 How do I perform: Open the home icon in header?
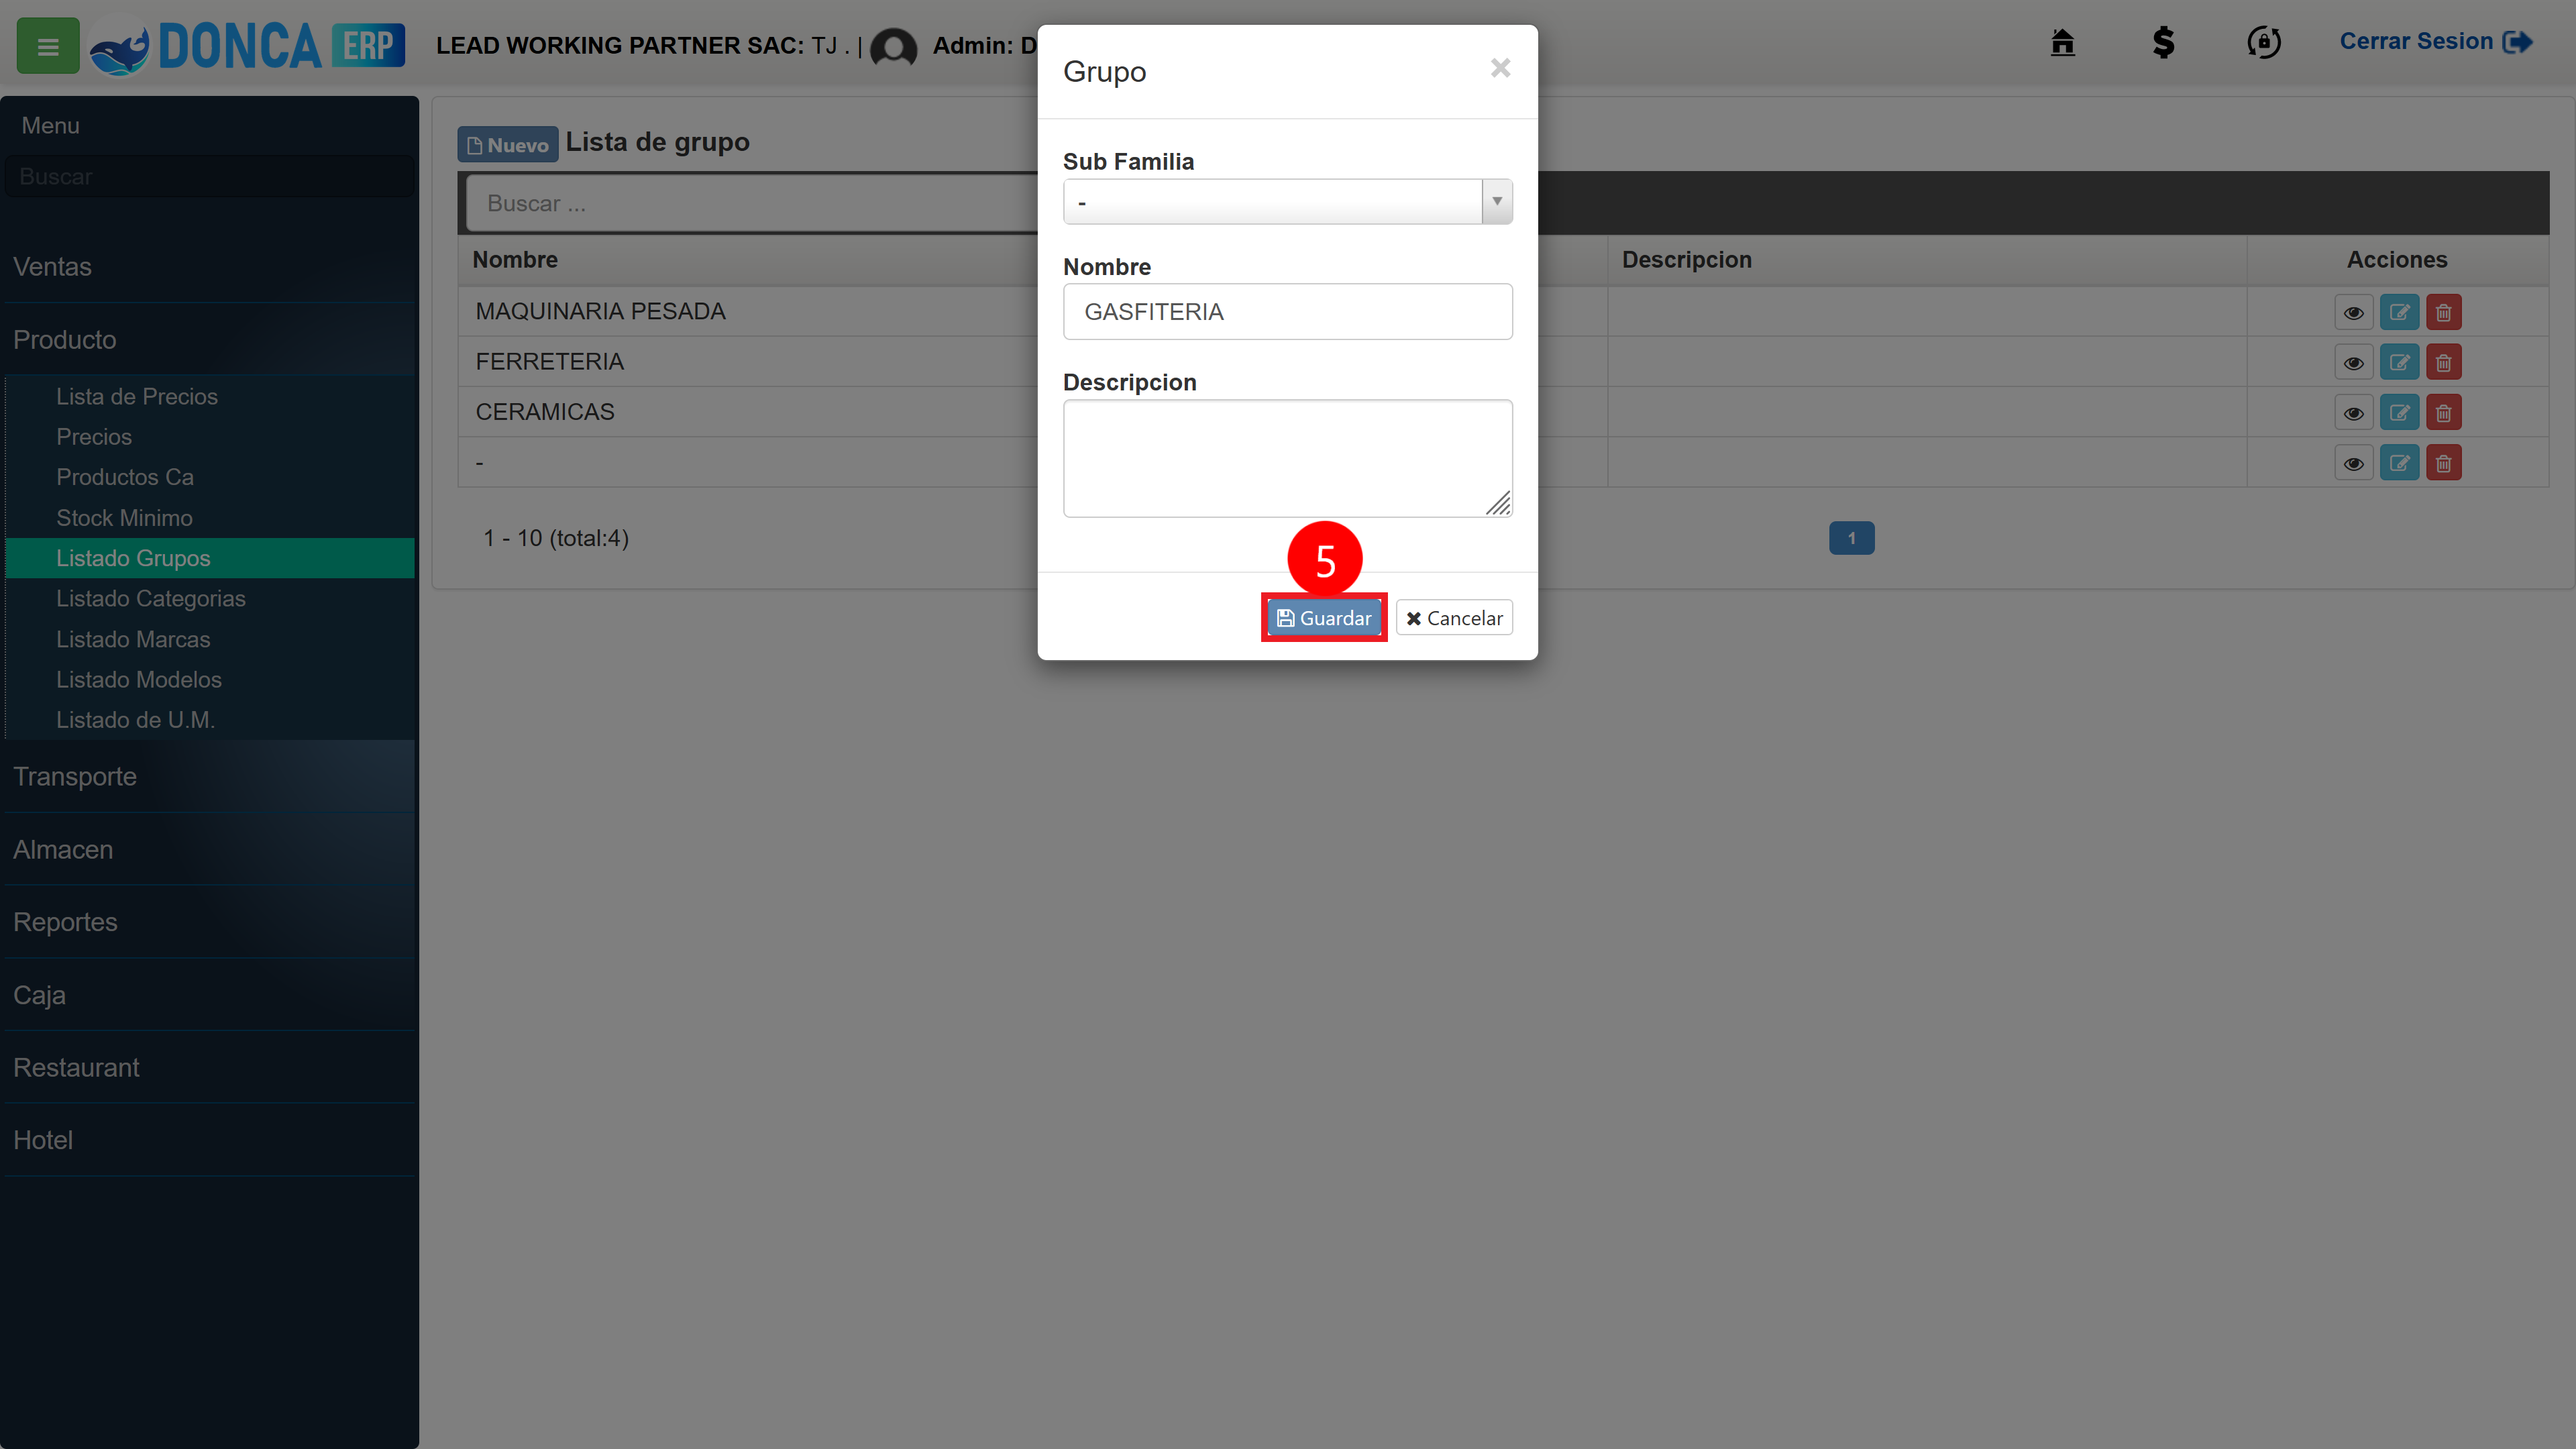[x=2062, y=42]
